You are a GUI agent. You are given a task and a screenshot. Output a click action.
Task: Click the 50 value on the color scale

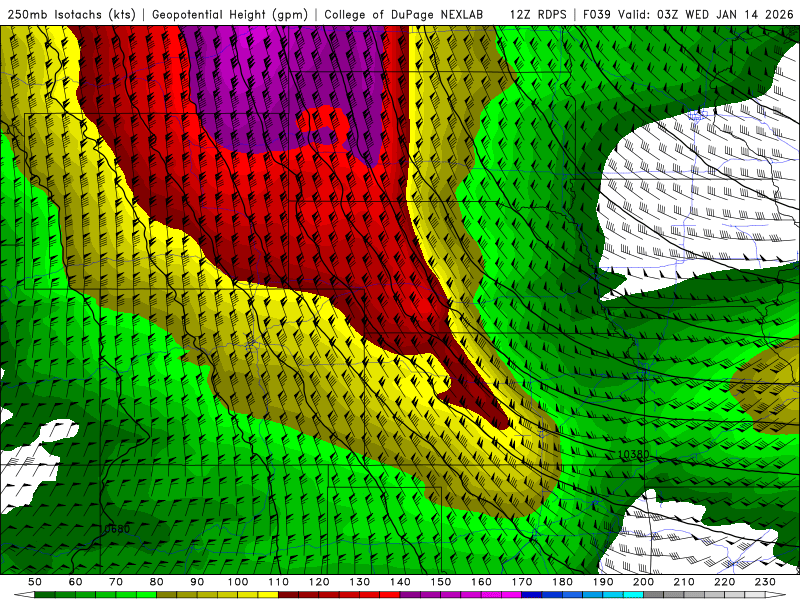tap(35, 582)
